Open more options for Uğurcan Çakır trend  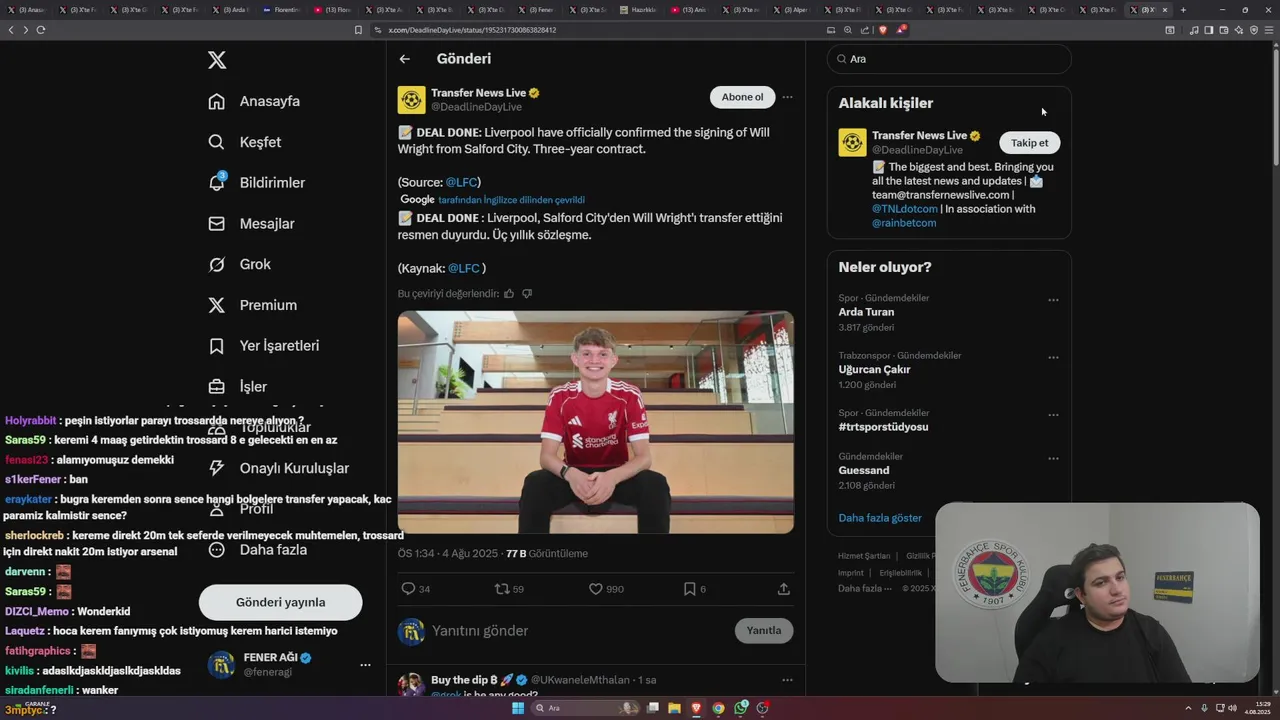(x=1053, y=357)
